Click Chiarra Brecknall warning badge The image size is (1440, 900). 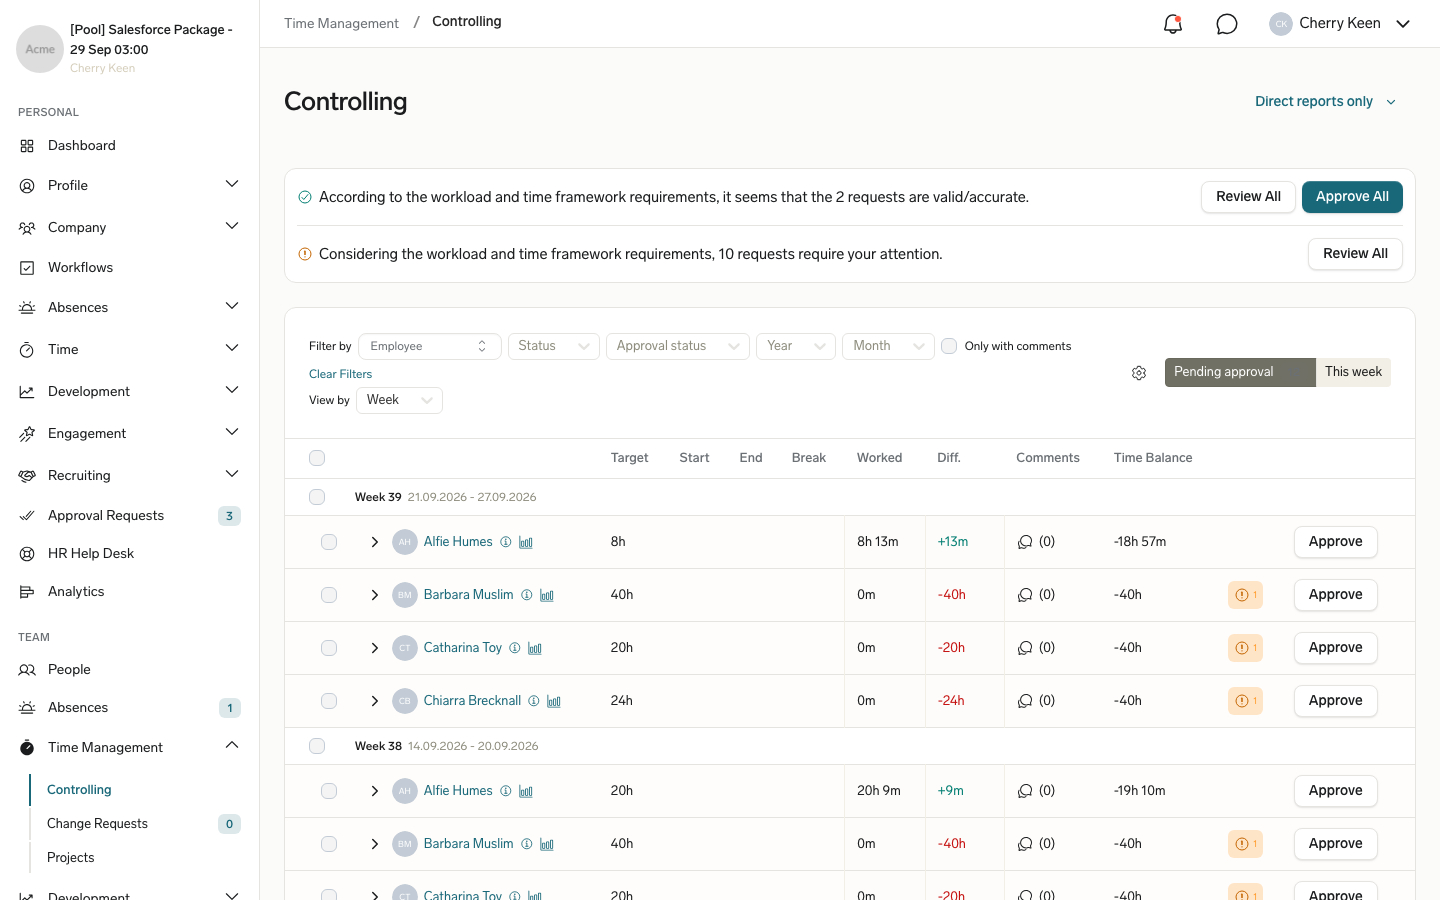point(1245,701)
